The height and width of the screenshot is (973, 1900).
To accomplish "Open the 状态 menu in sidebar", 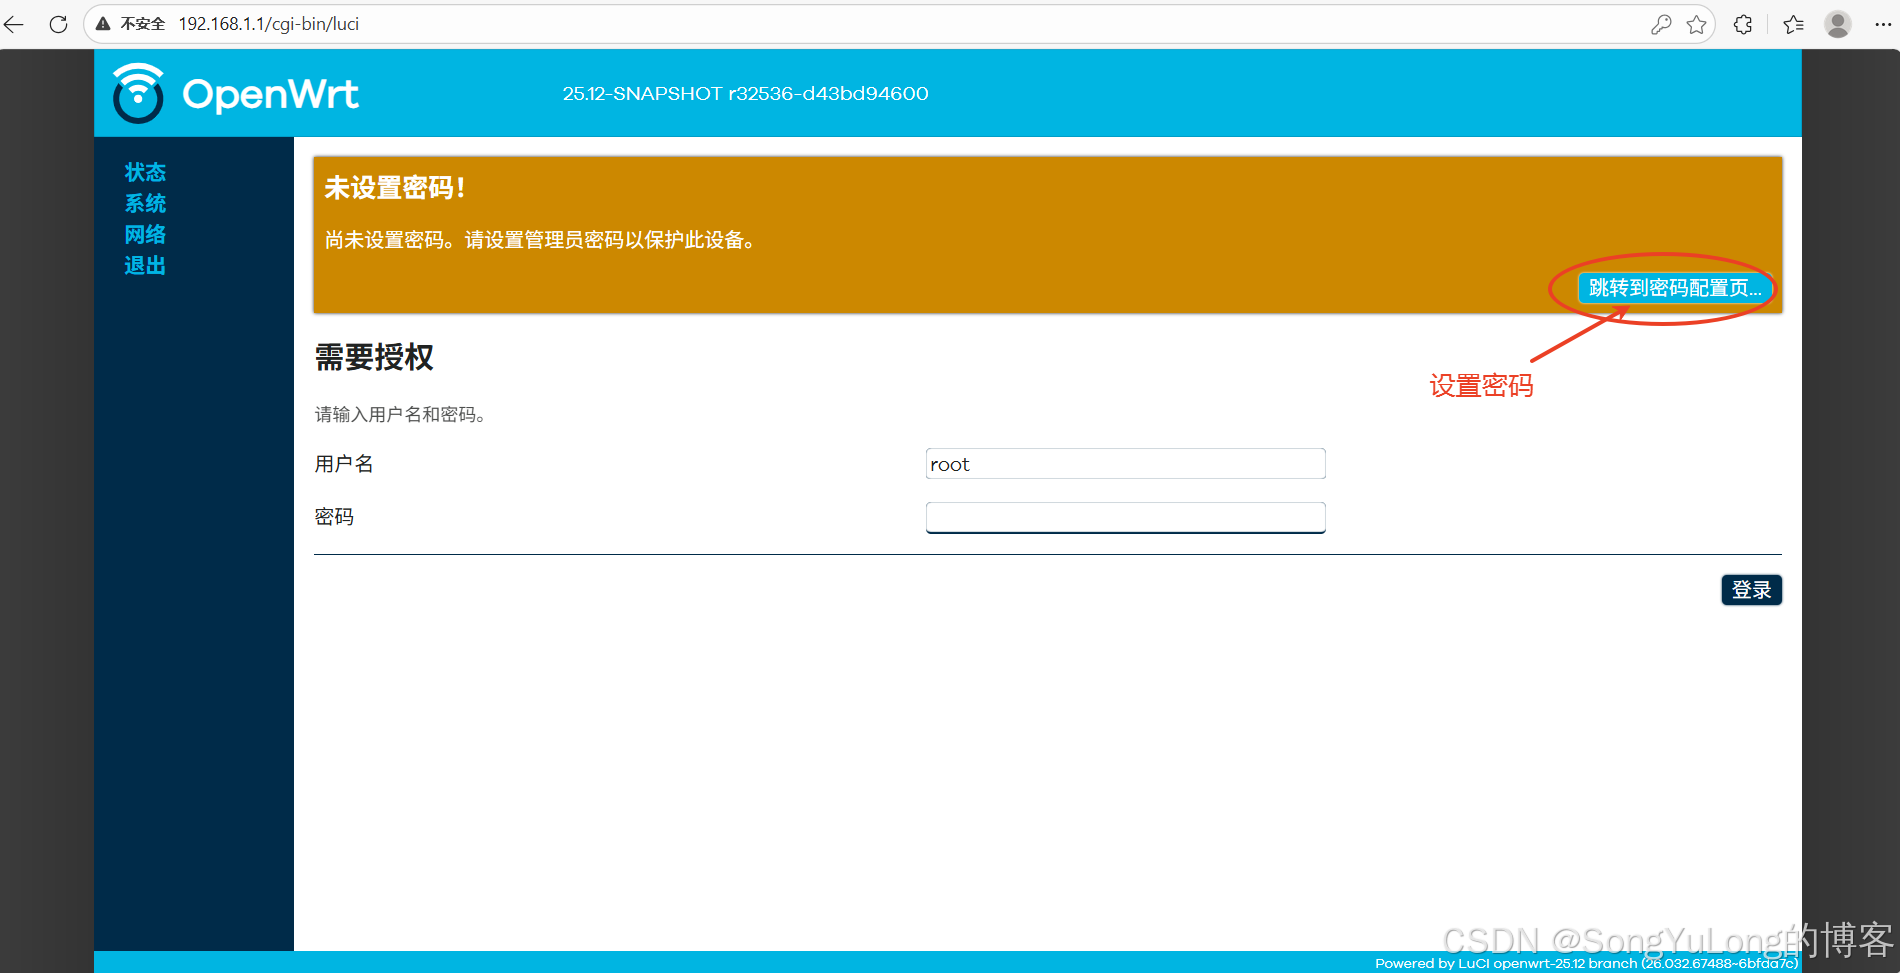I will pos(145,172).
